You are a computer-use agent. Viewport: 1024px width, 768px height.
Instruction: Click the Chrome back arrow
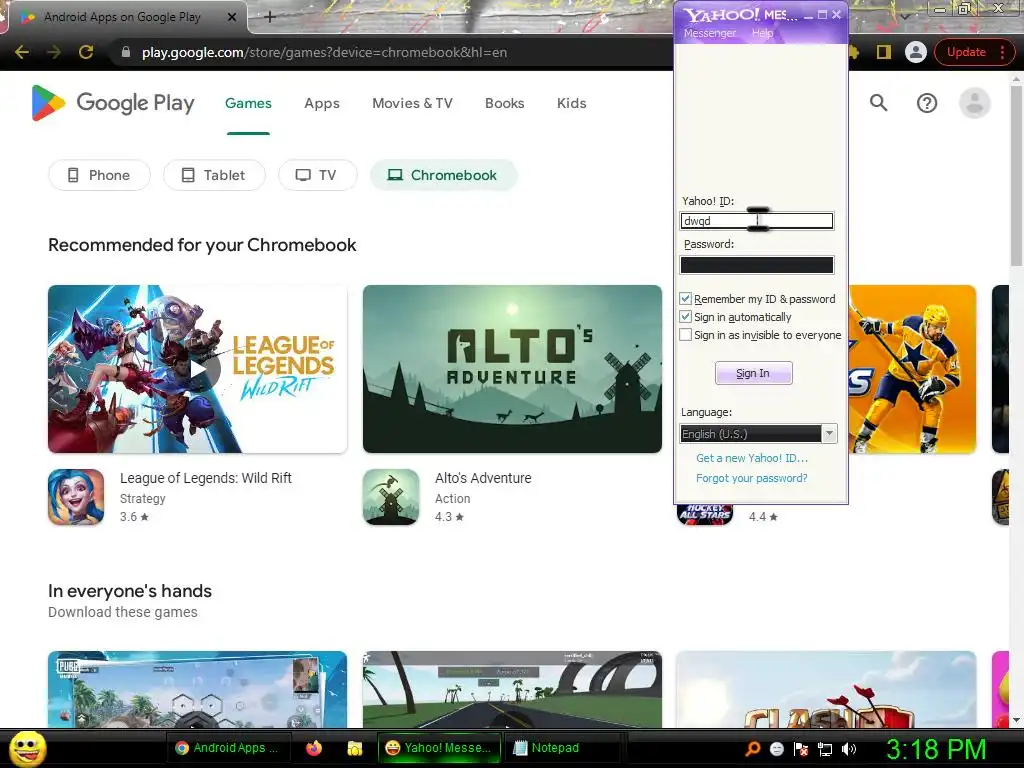(22, 52)
